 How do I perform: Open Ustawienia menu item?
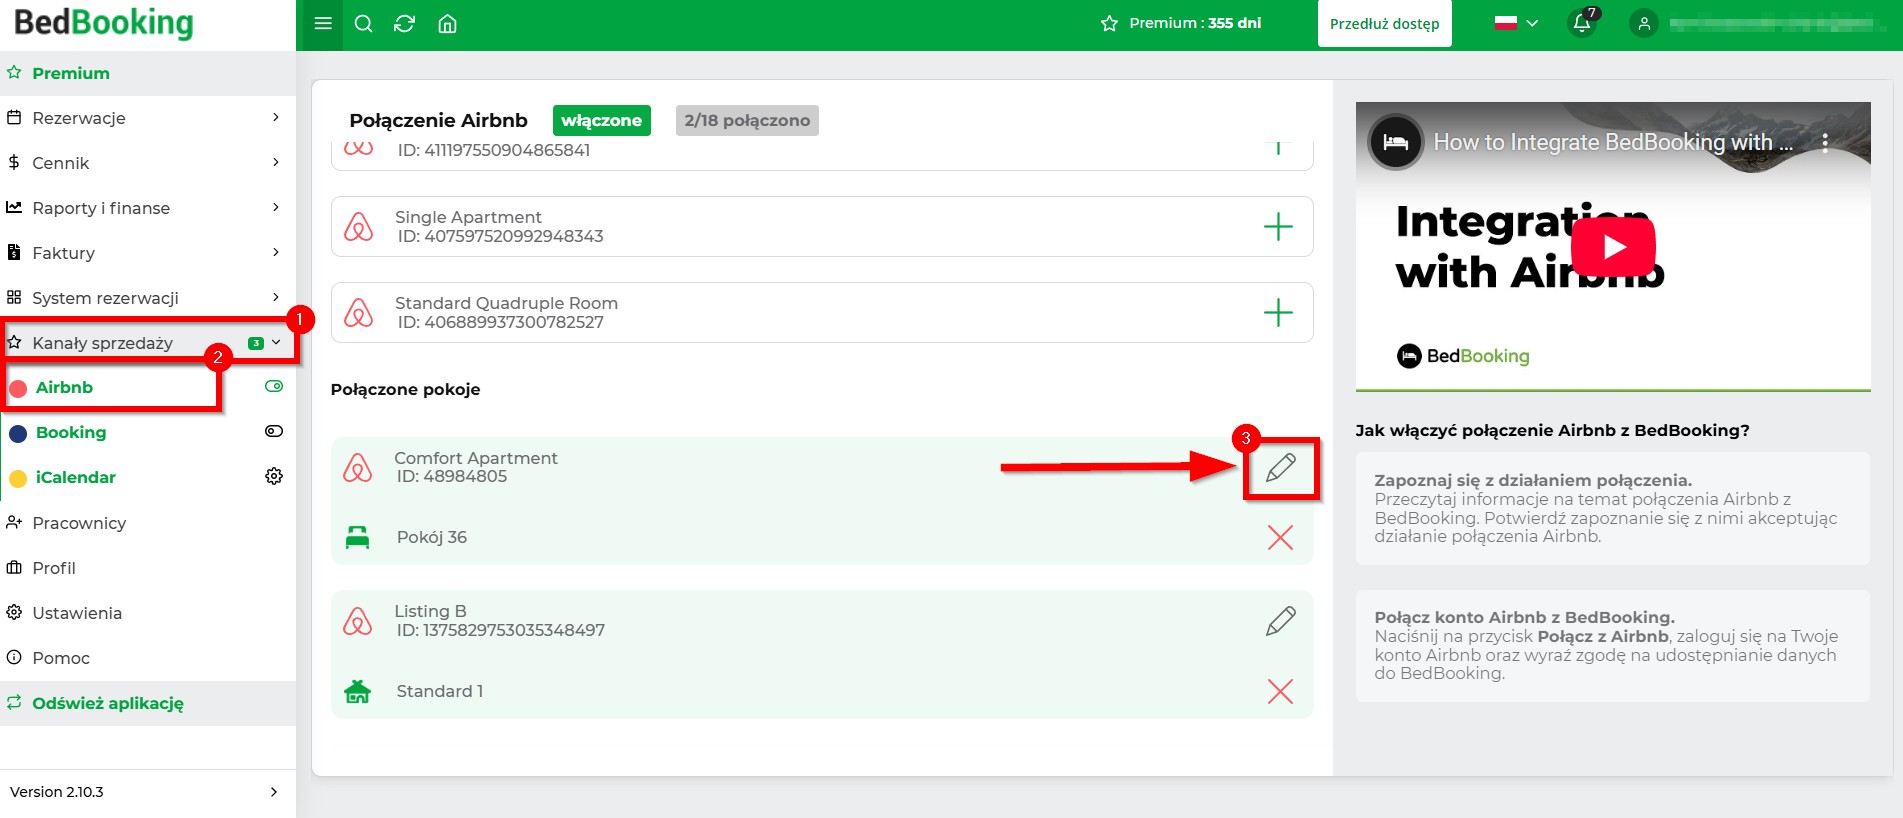pos(148,613)
